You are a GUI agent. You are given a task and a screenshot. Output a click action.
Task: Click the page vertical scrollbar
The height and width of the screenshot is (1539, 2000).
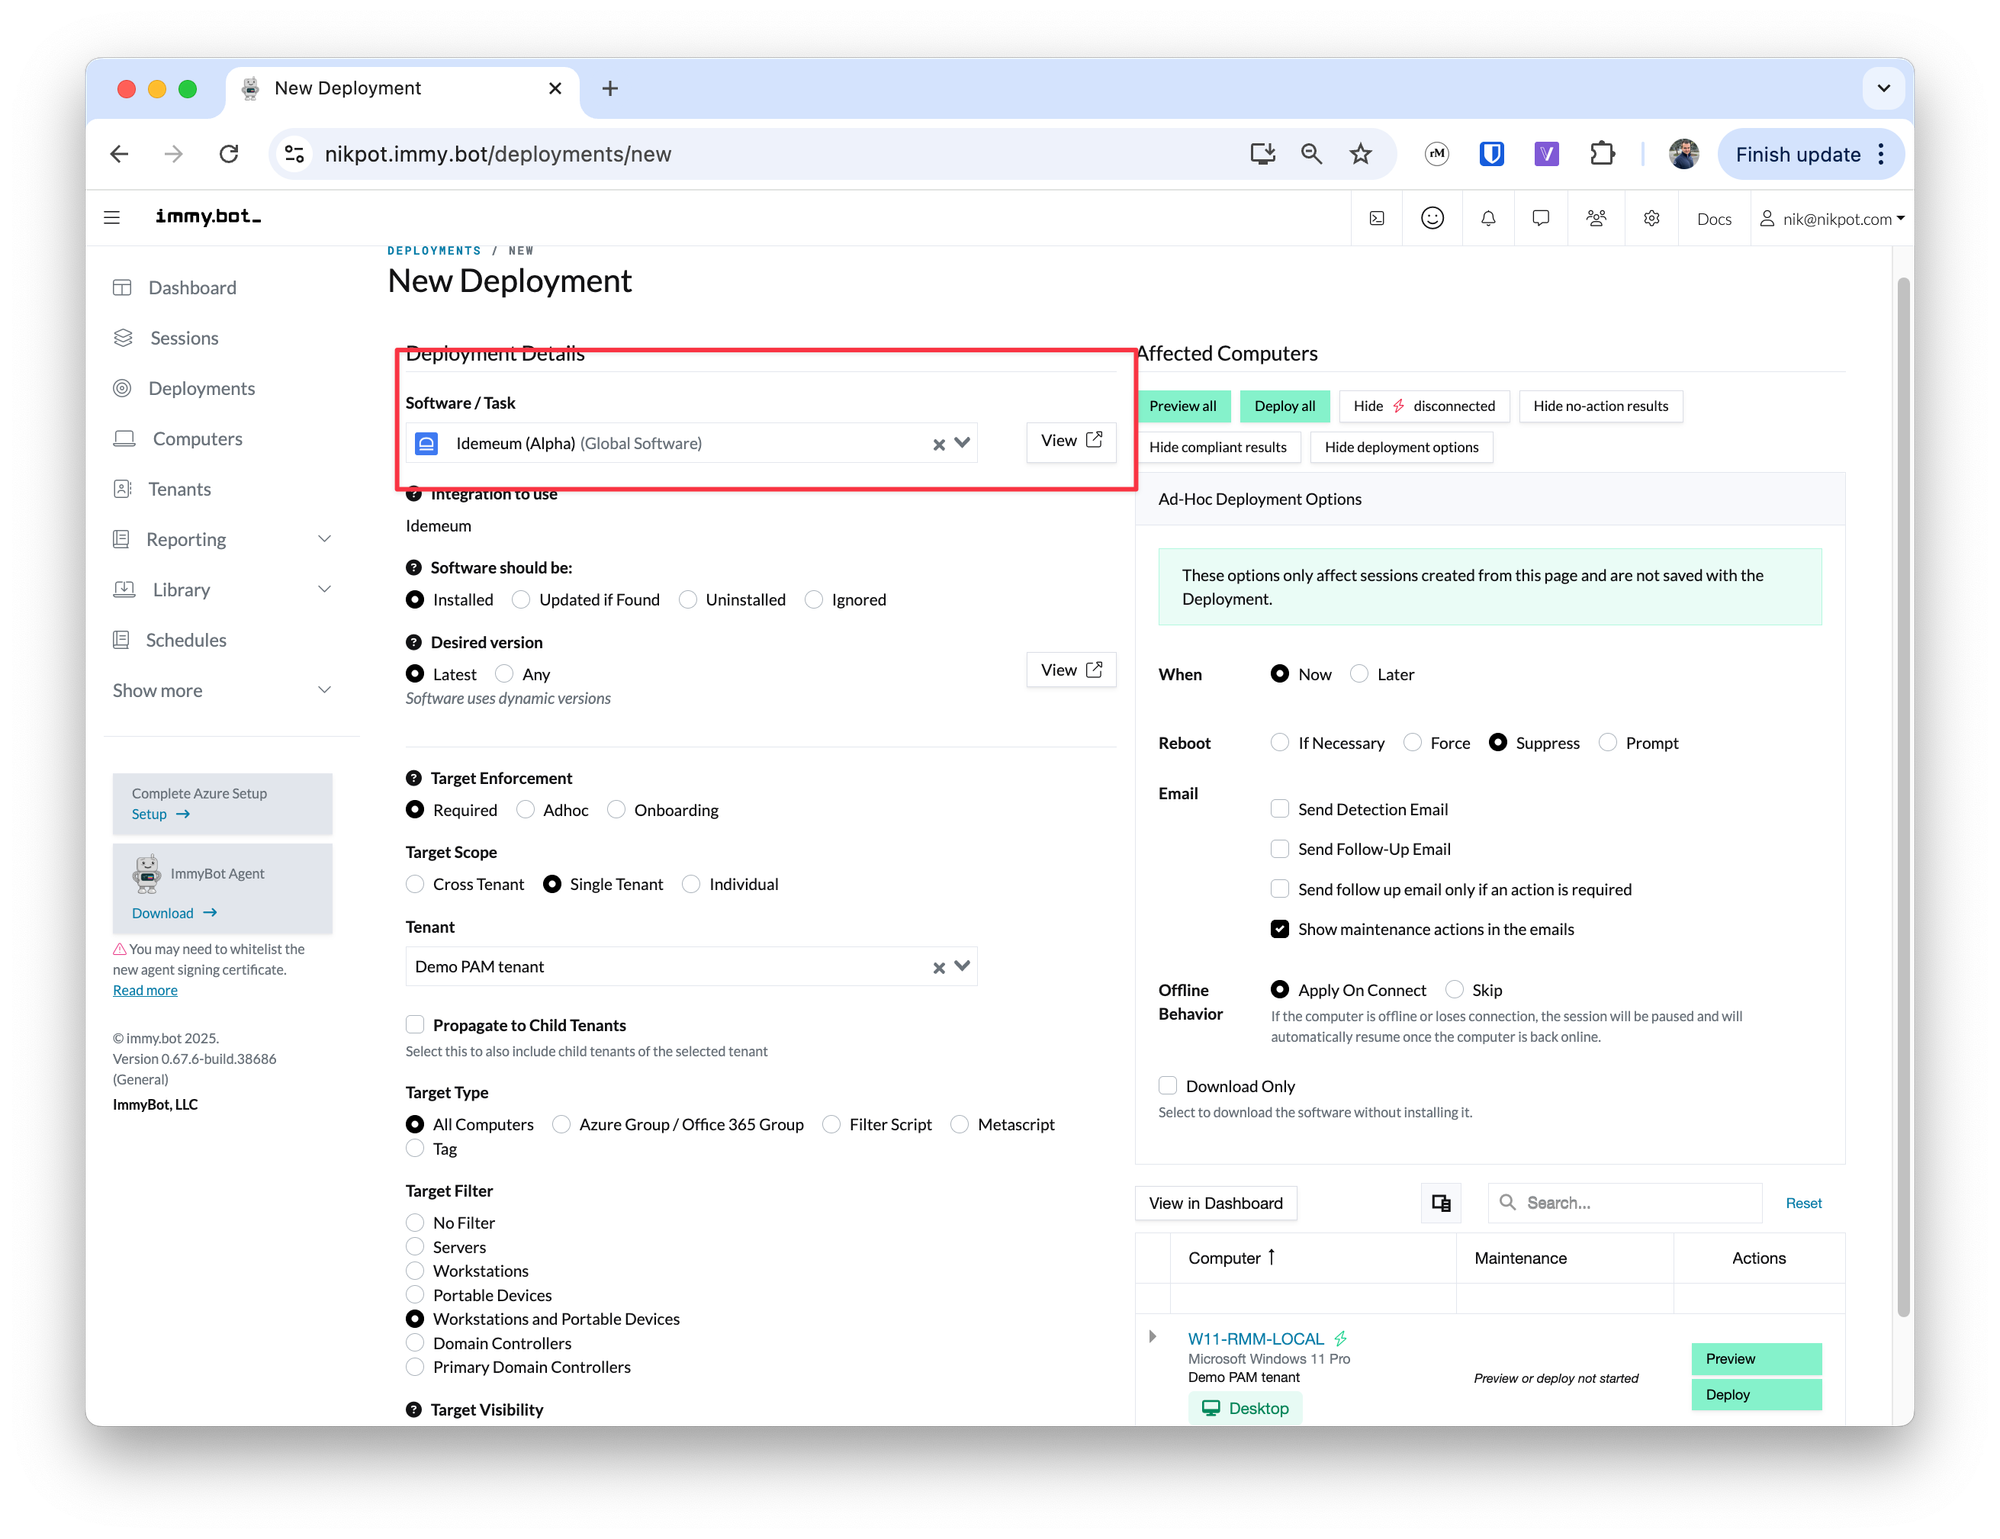(x=1904, y=795)
